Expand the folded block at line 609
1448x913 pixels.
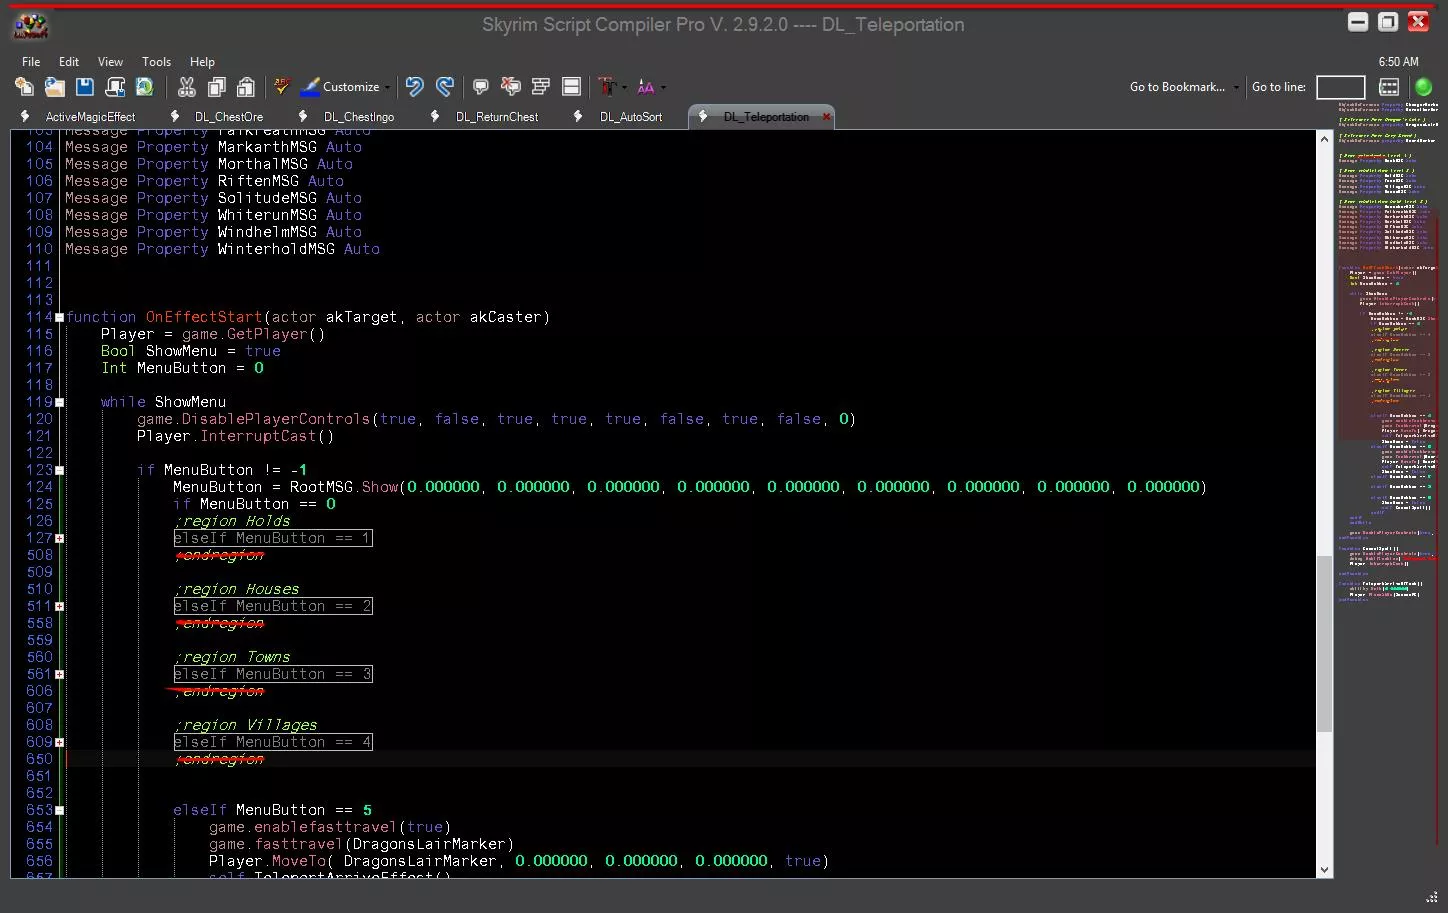[x=59, y=742]
